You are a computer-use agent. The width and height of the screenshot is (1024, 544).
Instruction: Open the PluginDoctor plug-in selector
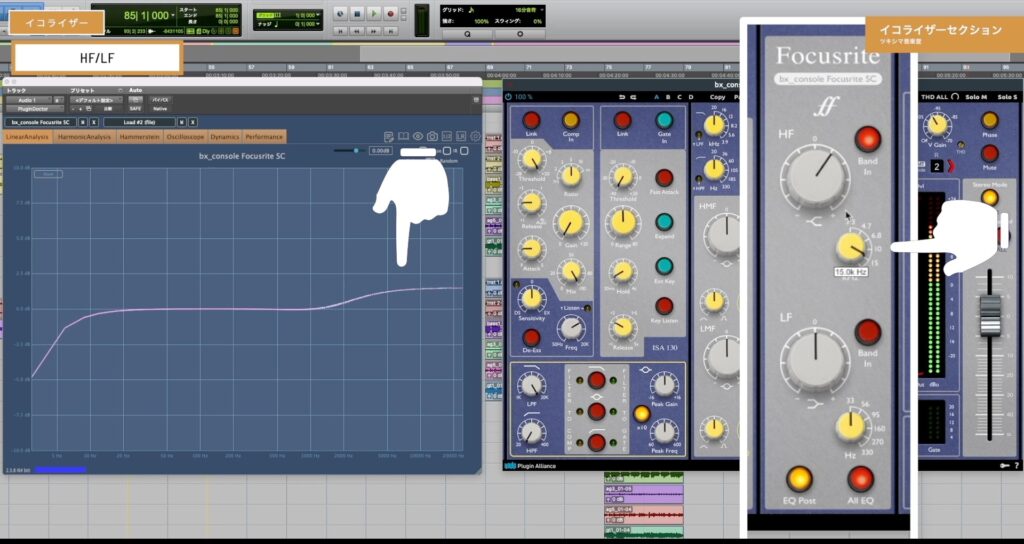35,108
